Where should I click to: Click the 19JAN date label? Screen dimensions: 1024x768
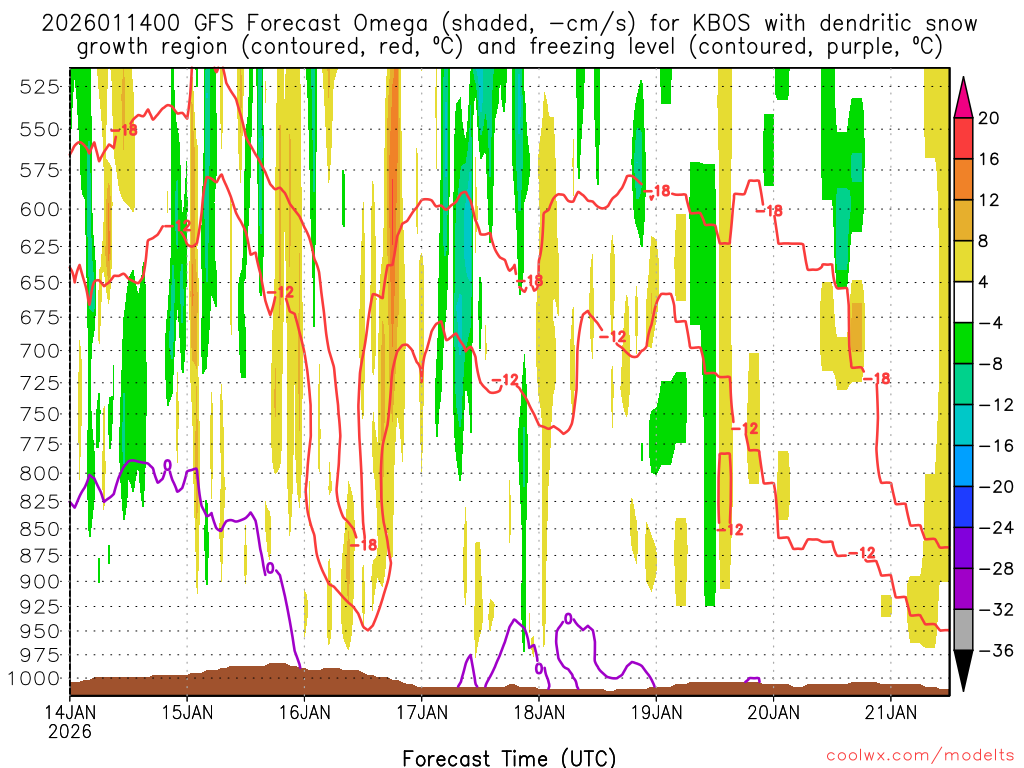(x=656, y=712)
